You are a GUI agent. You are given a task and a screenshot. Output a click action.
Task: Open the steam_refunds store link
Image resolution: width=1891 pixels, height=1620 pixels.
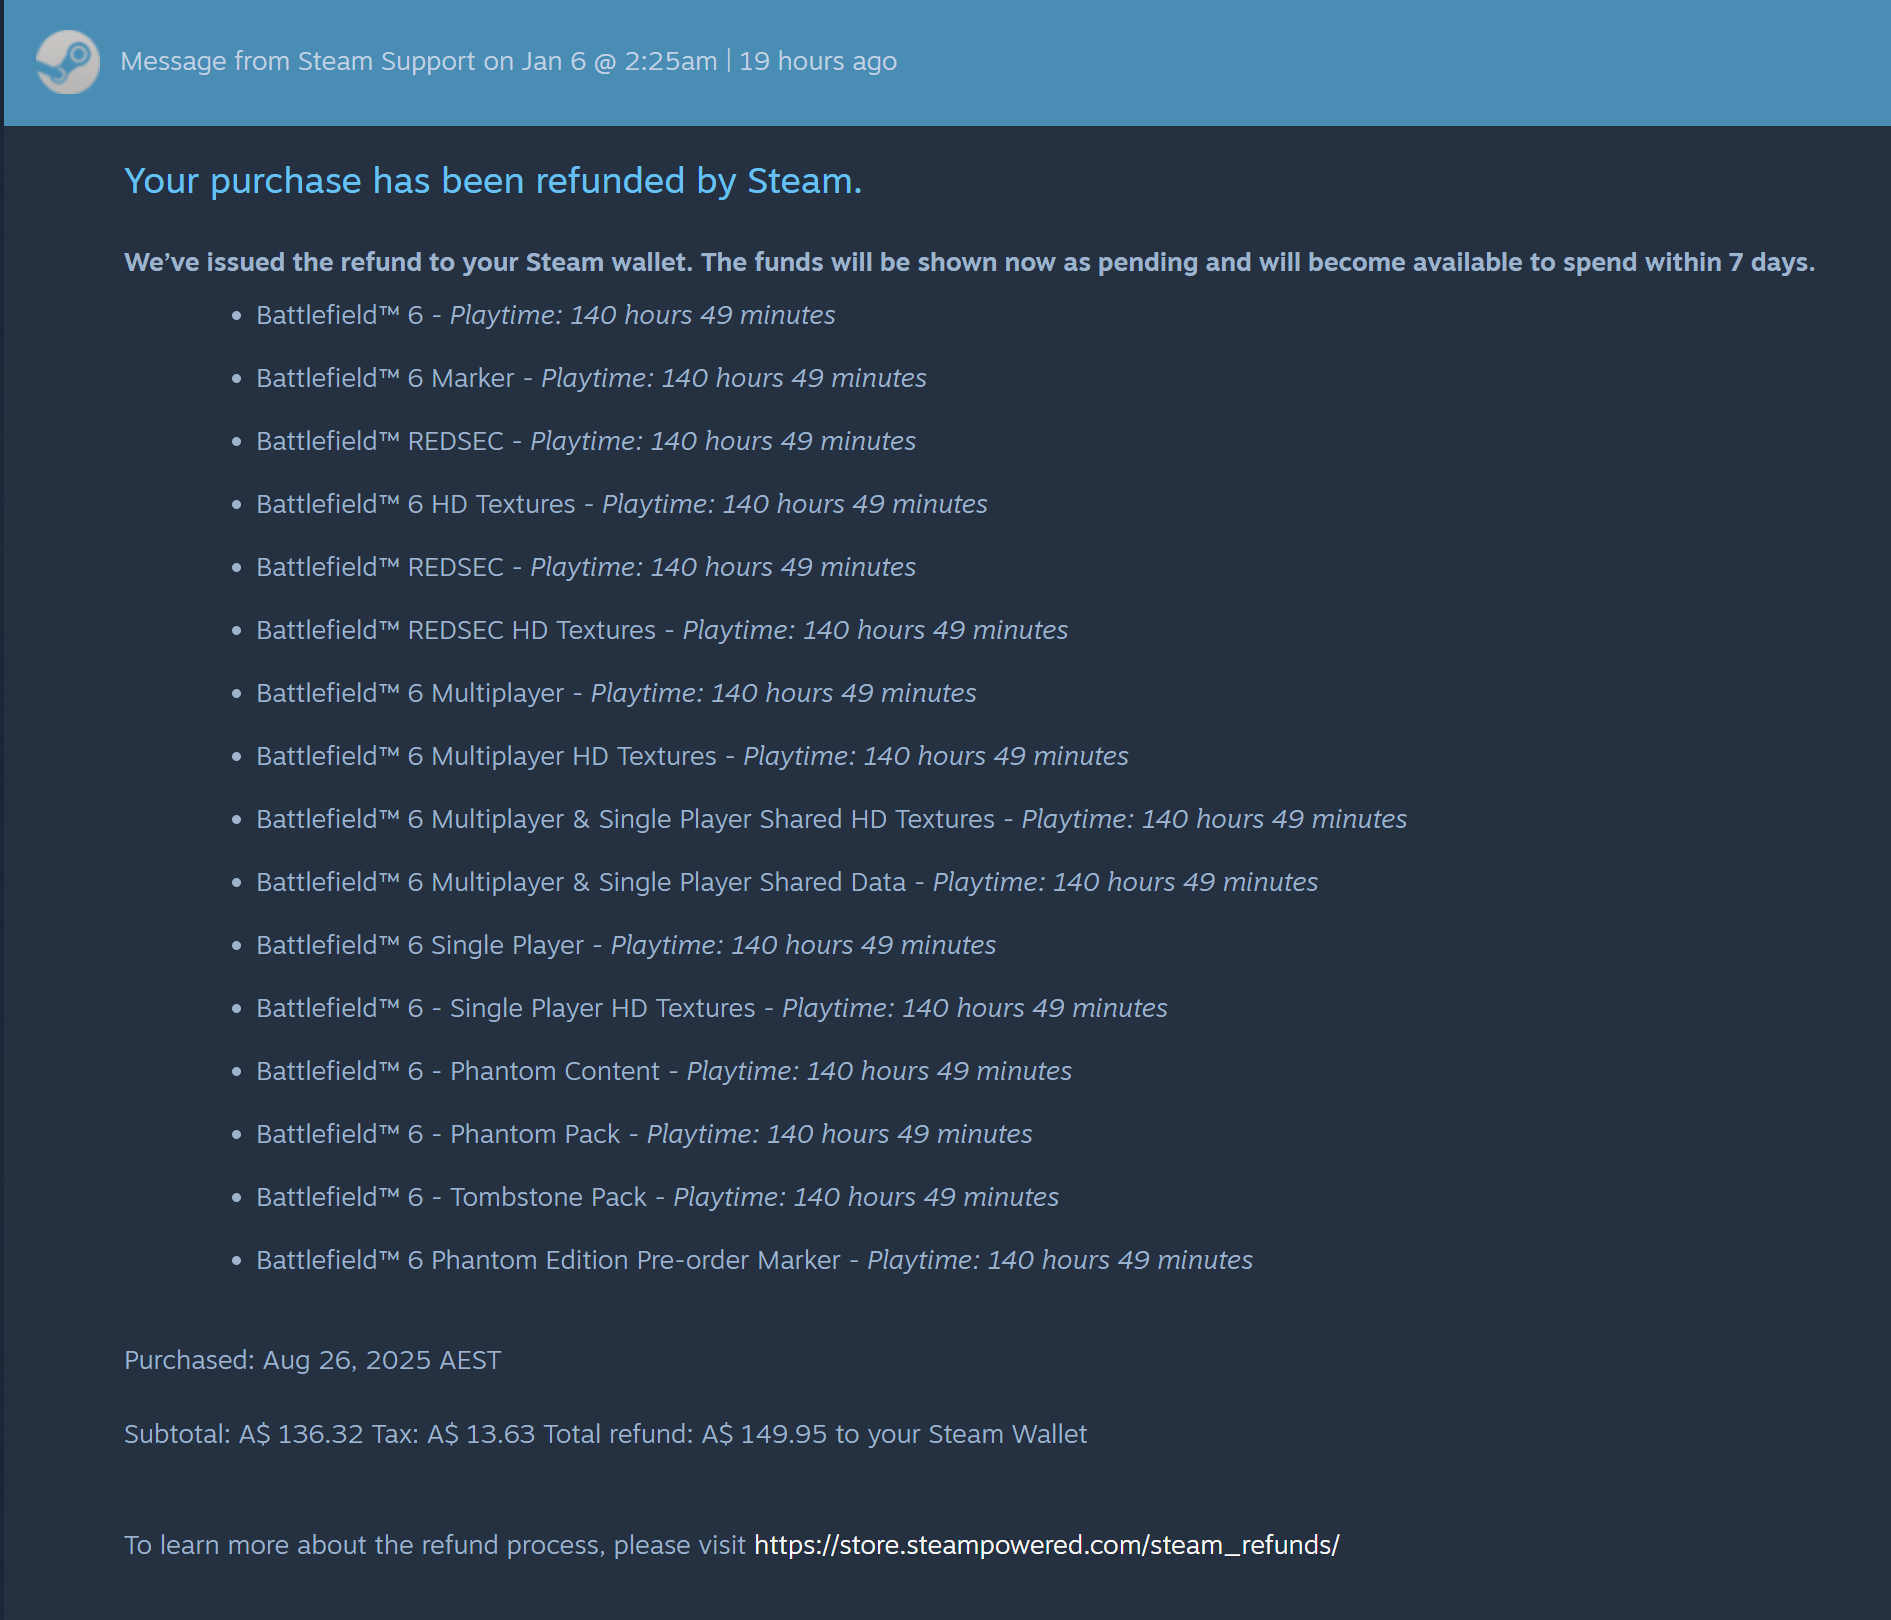coord(1046,1545)
